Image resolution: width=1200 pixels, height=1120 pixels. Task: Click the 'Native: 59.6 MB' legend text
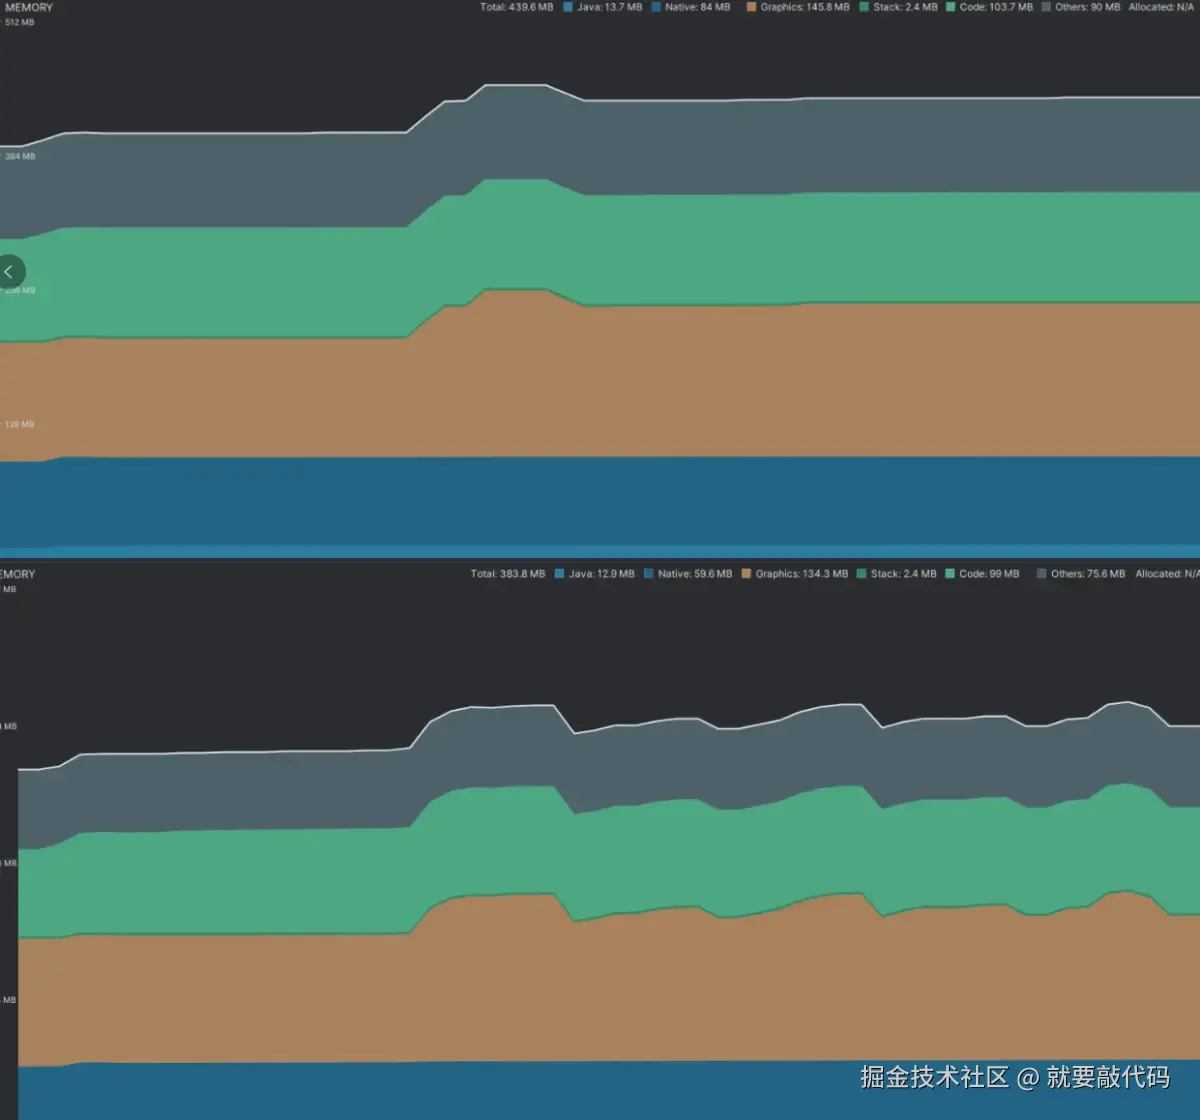coord(694,574)
